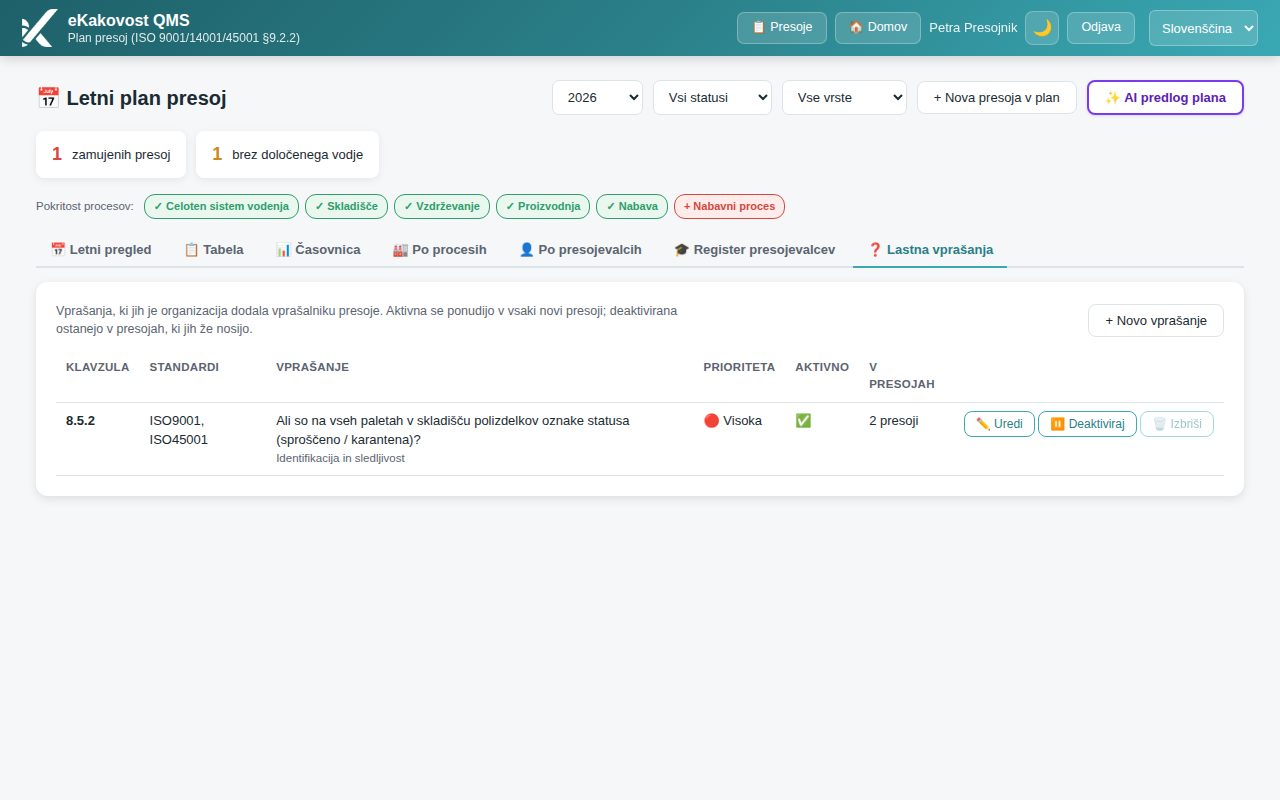The width and height of the screenshot is (1280, 800).
Task: Add a Nova presoja v plan
Action: 996,98
